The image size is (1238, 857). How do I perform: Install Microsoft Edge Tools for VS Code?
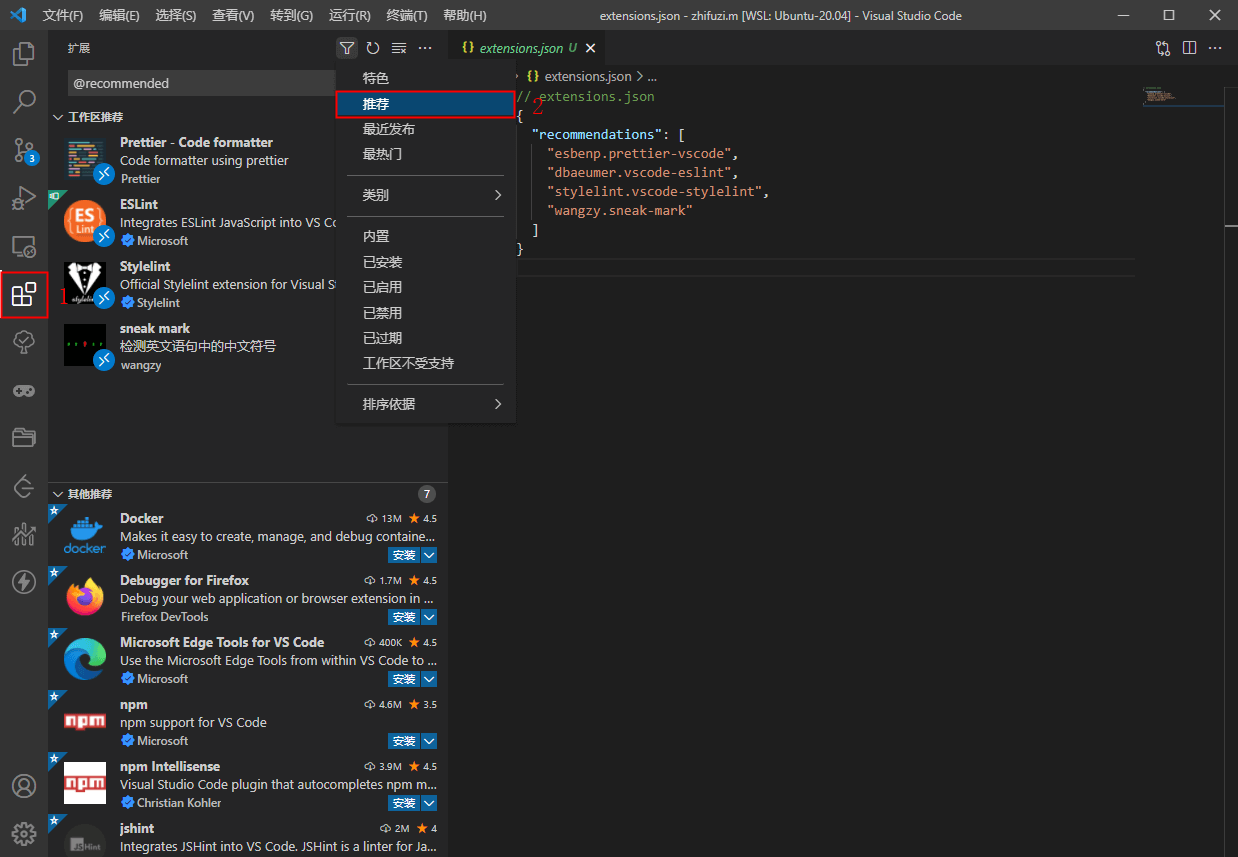[404, 679]
